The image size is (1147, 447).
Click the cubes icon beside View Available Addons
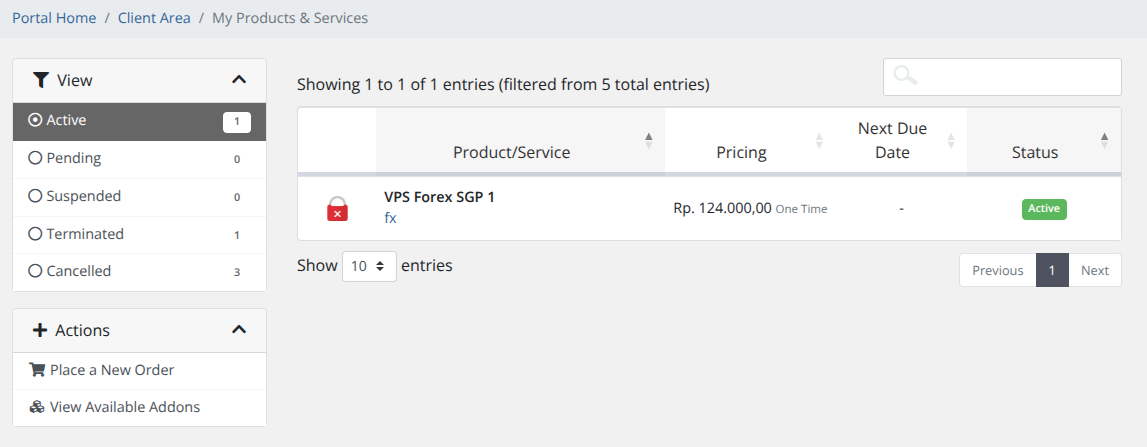[x=37, y=407]
